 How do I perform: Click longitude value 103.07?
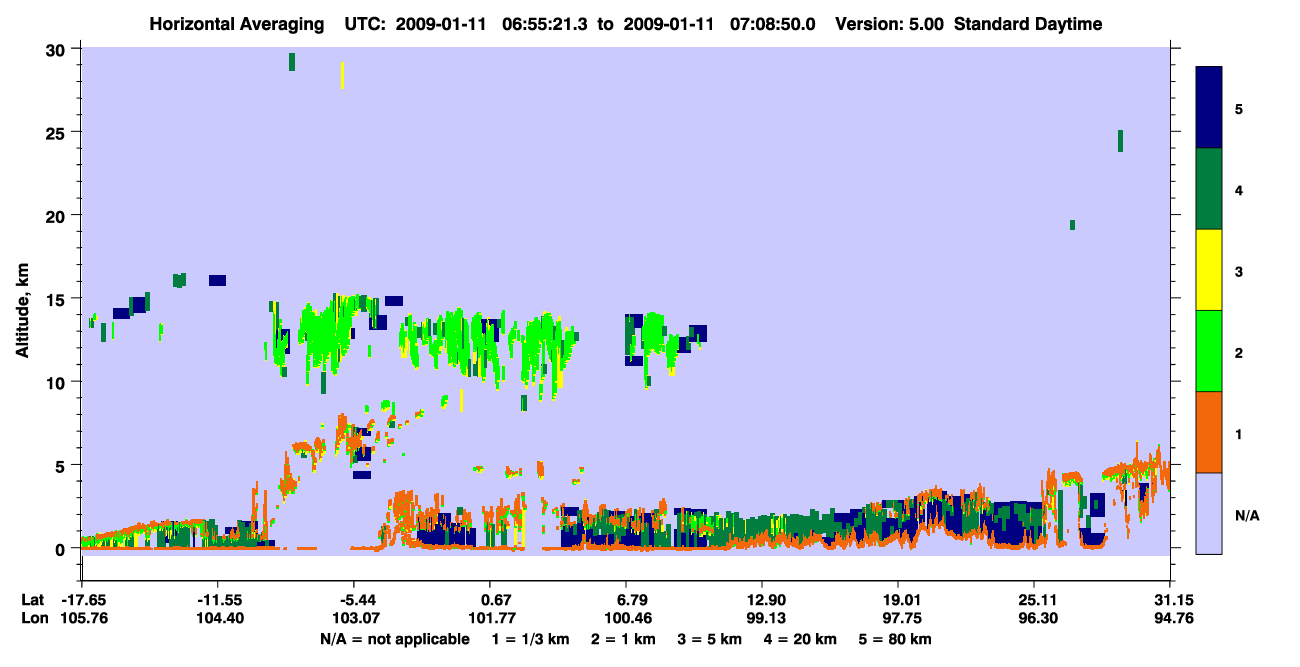[x=355, y=618]
